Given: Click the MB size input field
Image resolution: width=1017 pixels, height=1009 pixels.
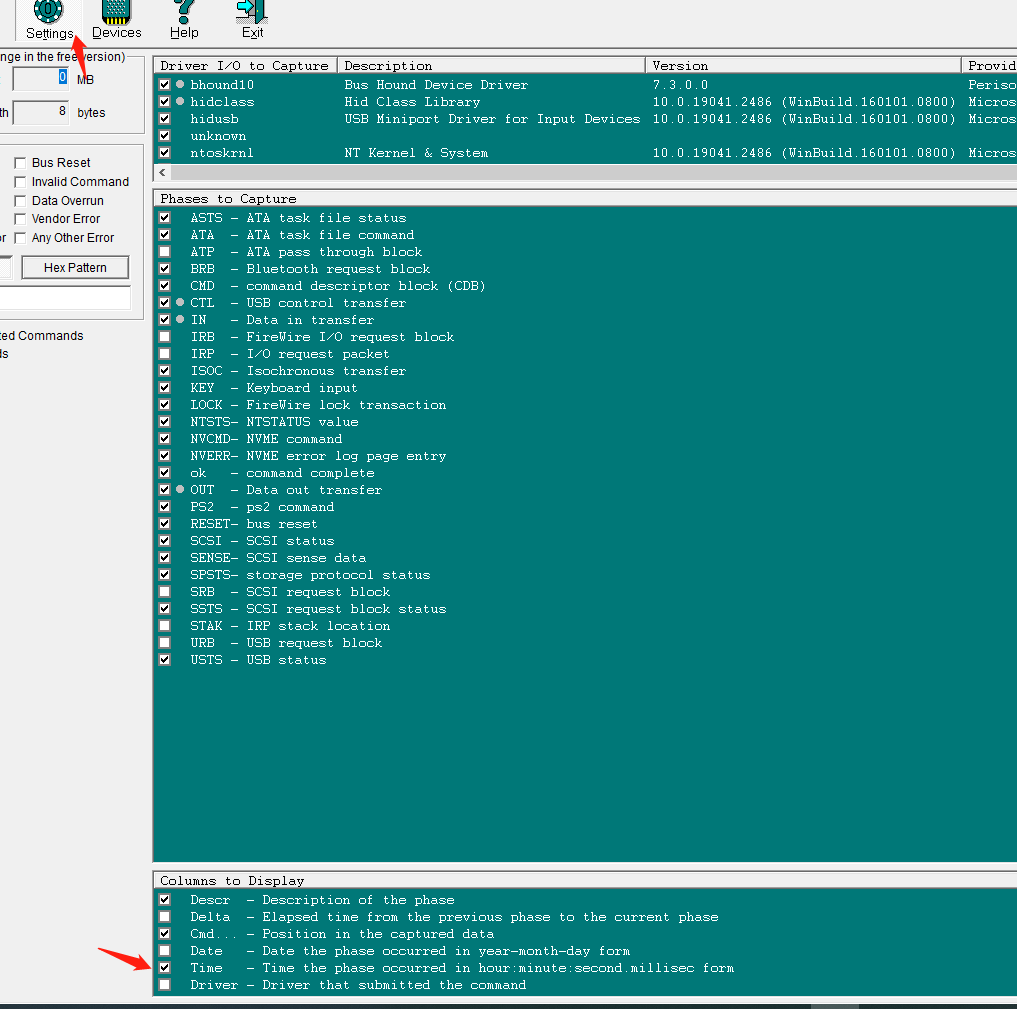Looking at the screenshot, I should (x=41, y=79).
